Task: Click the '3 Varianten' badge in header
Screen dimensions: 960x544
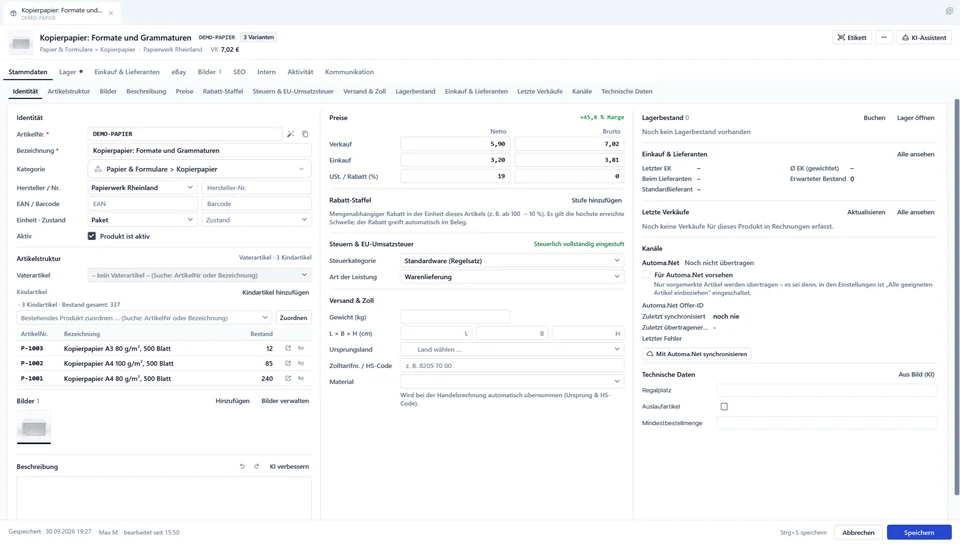Action: coord(258,37)
